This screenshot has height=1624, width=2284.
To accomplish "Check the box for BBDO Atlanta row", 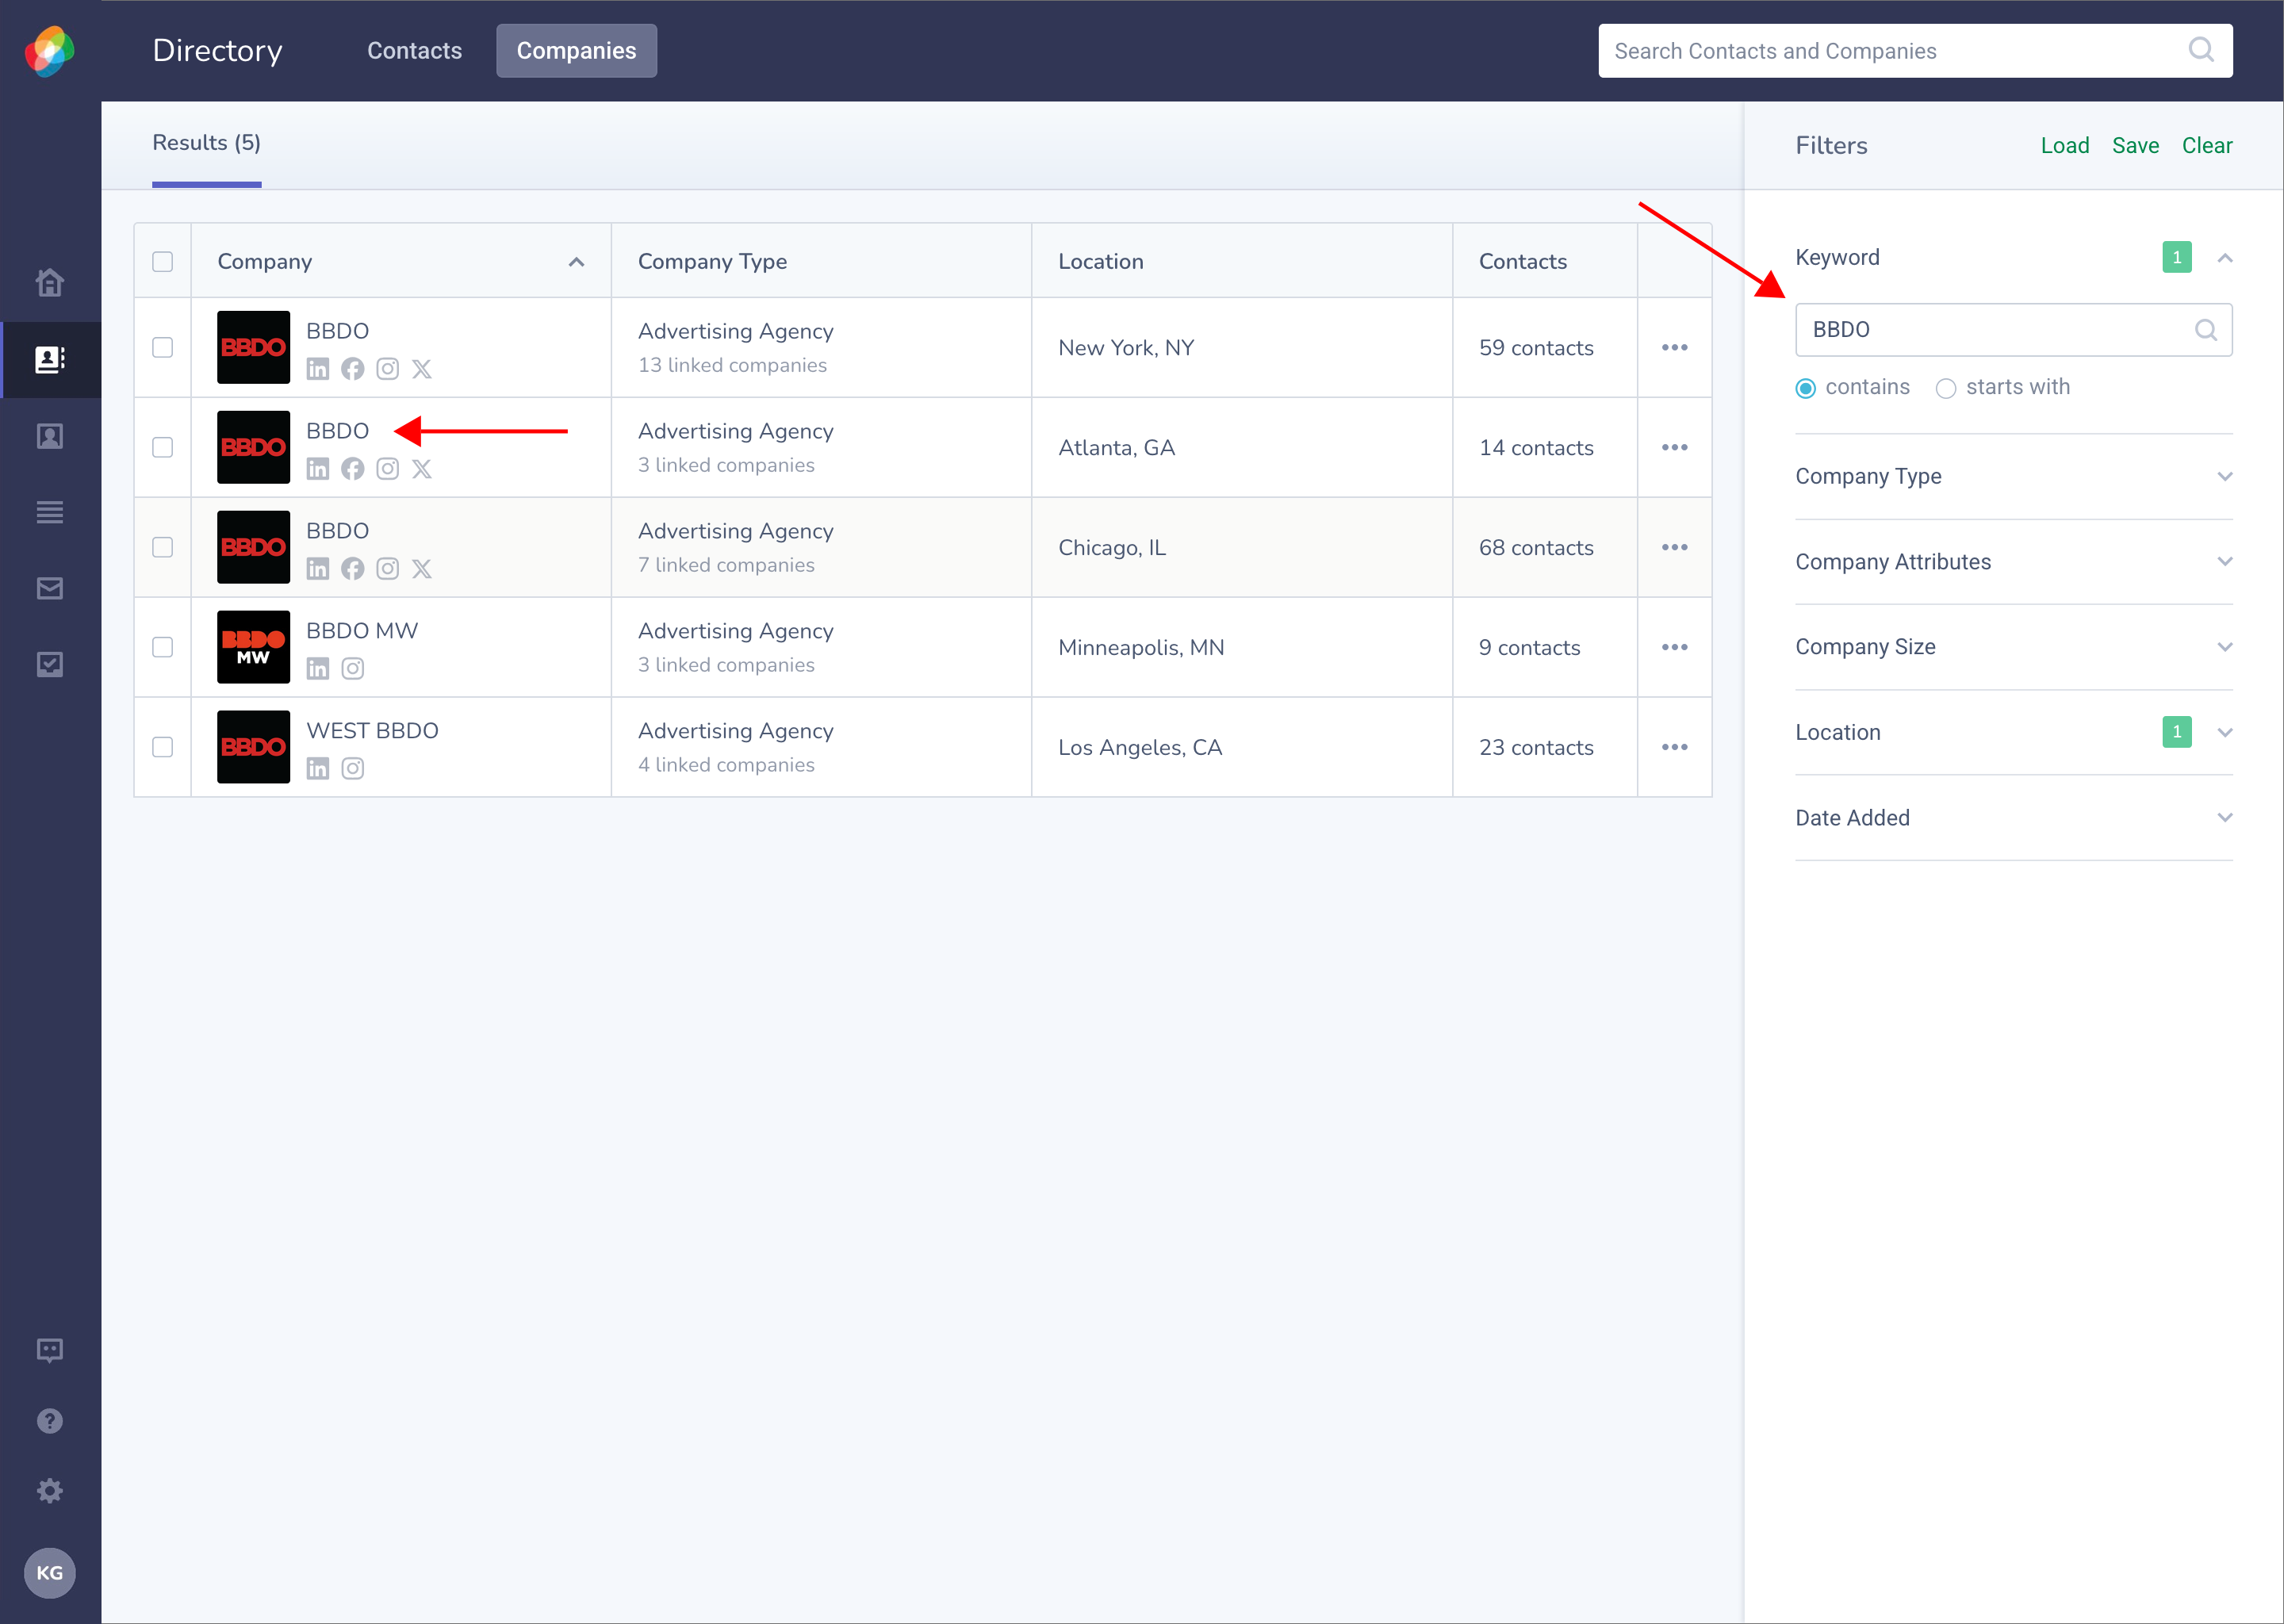I will 163,448.
